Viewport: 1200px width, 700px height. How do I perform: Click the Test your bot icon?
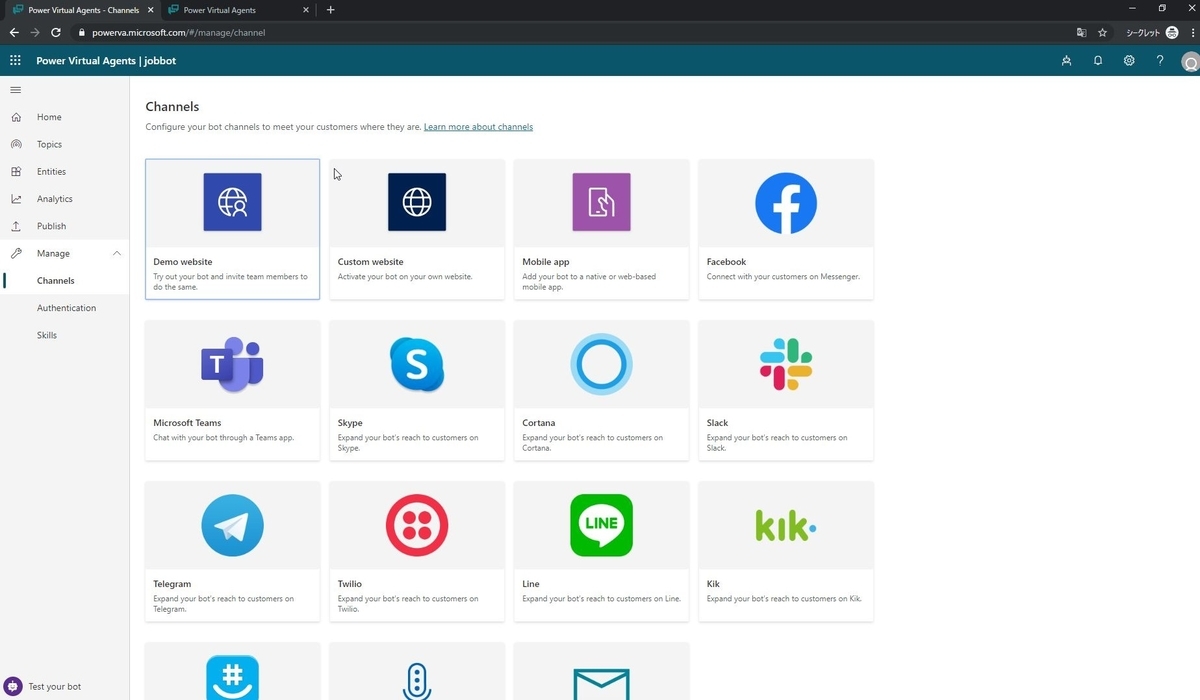click(13, 686)
